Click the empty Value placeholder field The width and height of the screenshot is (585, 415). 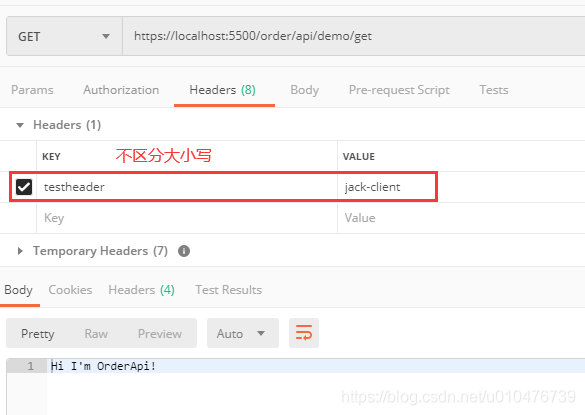click(461, 218)
